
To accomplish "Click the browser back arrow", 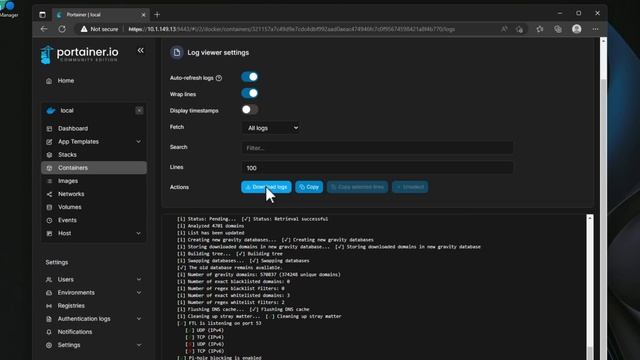I will (44, 29).
